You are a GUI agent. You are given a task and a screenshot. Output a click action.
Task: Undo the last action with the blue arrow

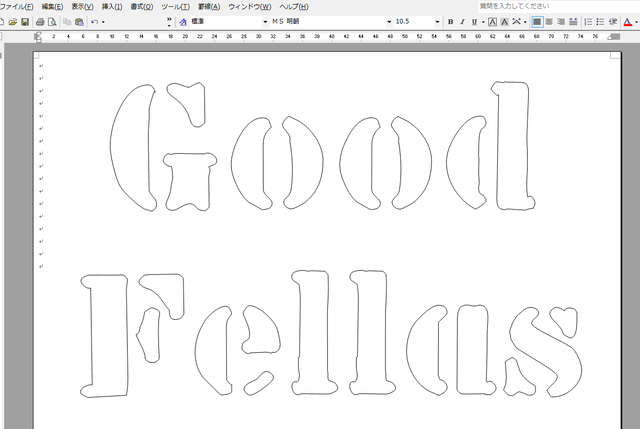[x=95, y=22]
